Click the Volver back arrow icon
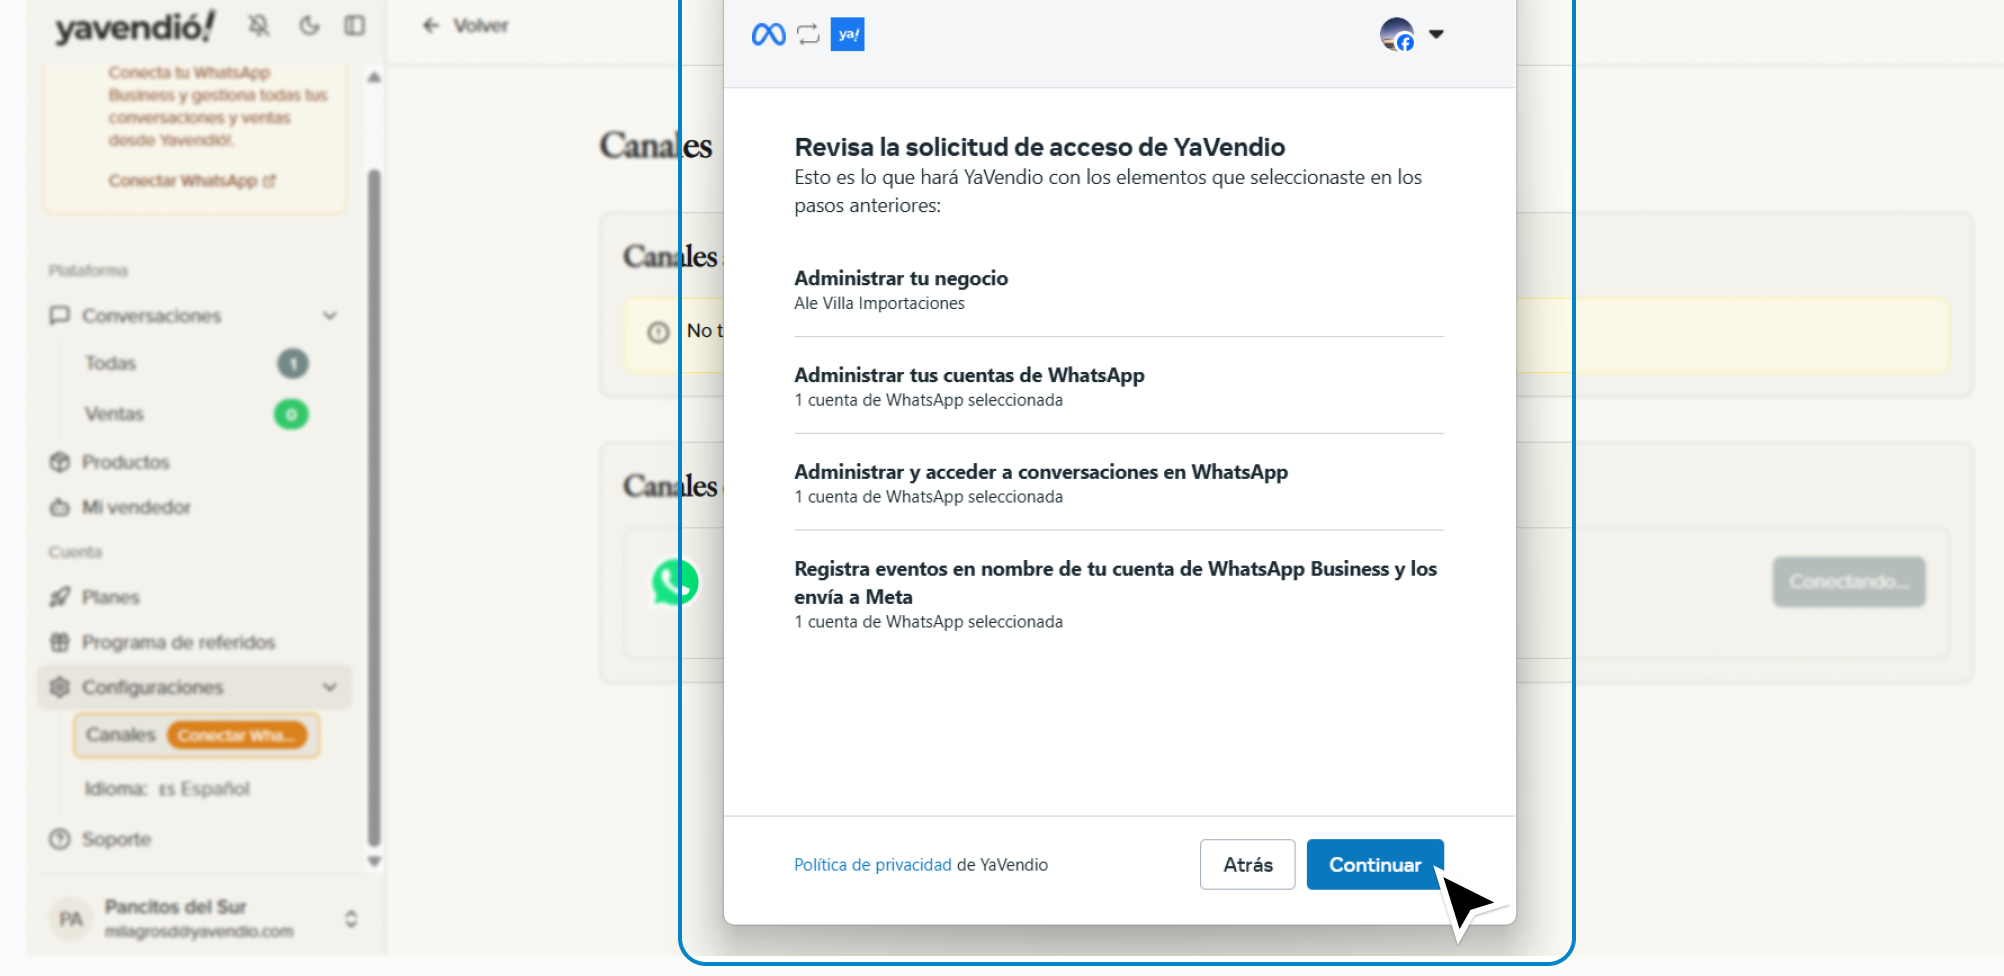The width and height of the screenshot is (2004, 976). [x=431, y=25]
